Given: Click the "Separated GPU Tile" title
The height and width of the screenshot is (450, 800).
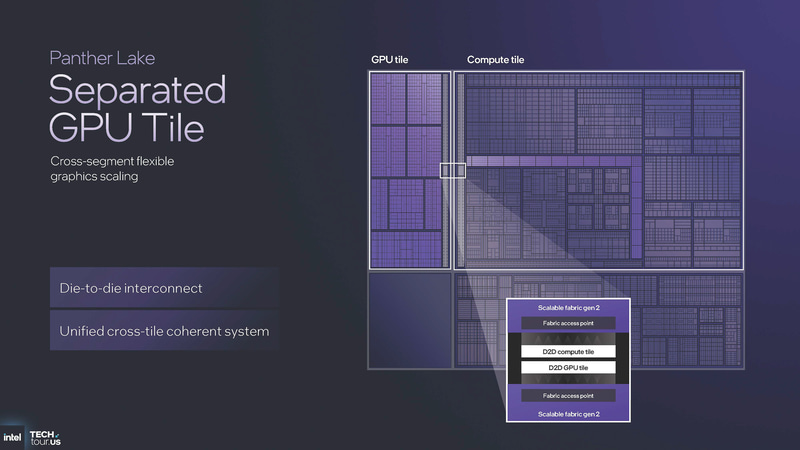Looking at the screenshot, I should click(138, 108).
